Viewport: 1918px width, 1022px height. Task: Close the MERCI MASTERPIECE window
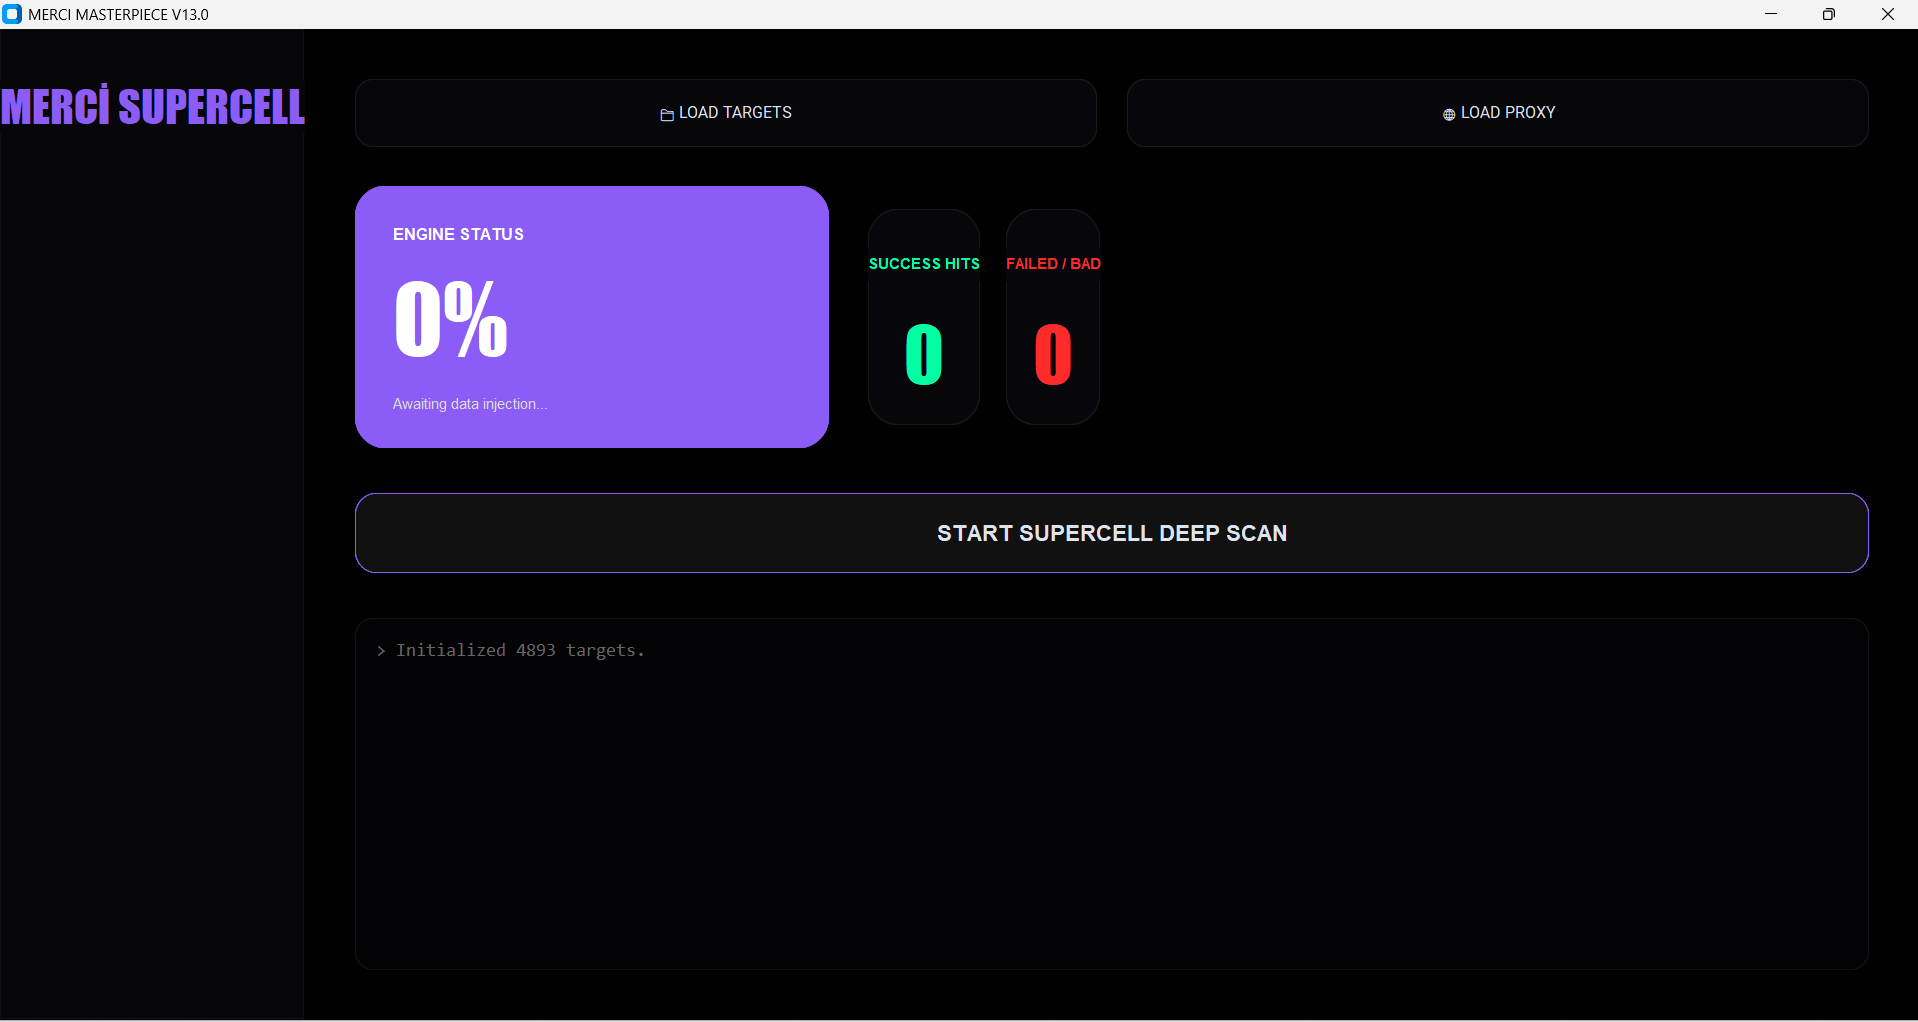click(1888, 14)
